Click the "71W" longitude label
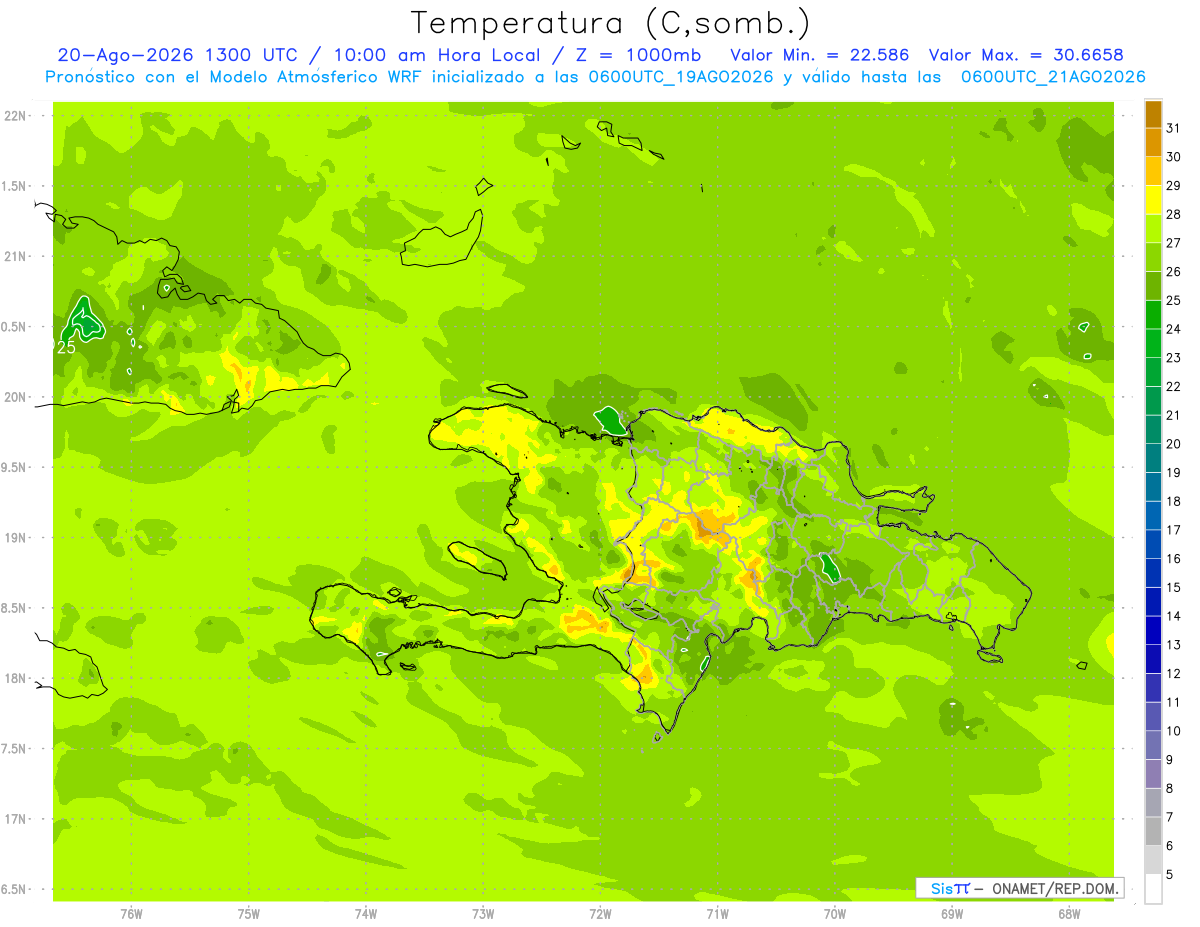The width and height of the screenshot is (1200, 927). click(x=717, y=914)
